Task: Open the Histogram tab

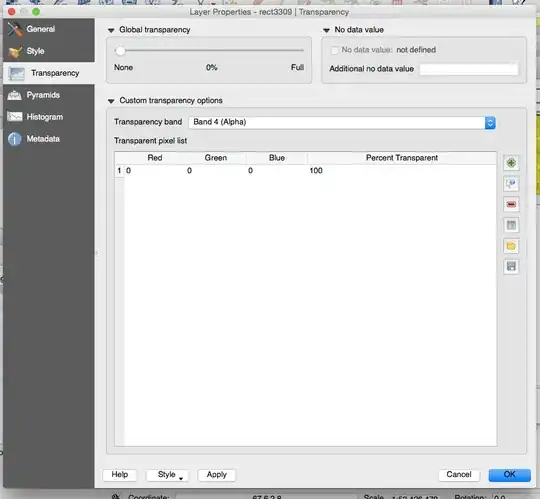Action: coord(49,117)
